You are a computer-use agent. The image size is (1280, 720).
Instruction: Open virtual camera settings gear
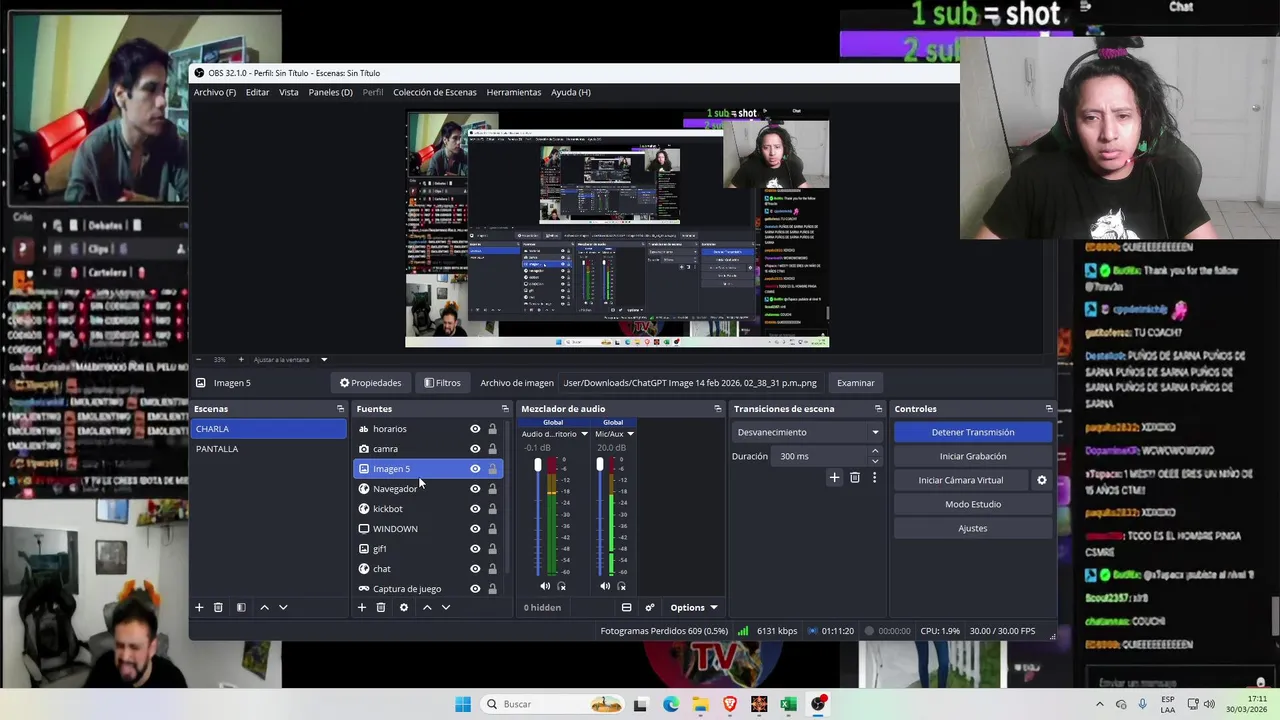coord(1041,480)
